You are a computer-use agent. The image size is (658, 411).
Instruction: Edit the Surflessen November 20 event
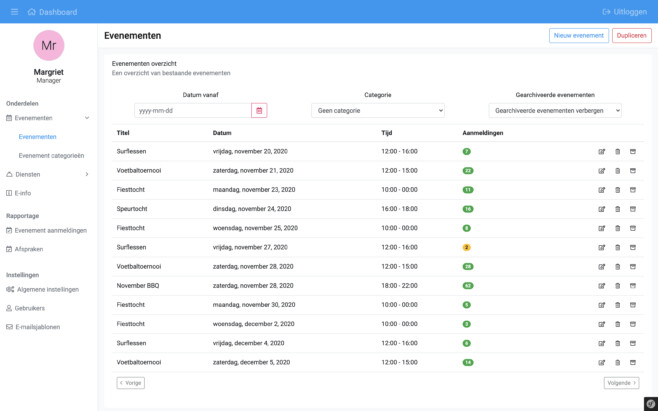click(602, 151)
